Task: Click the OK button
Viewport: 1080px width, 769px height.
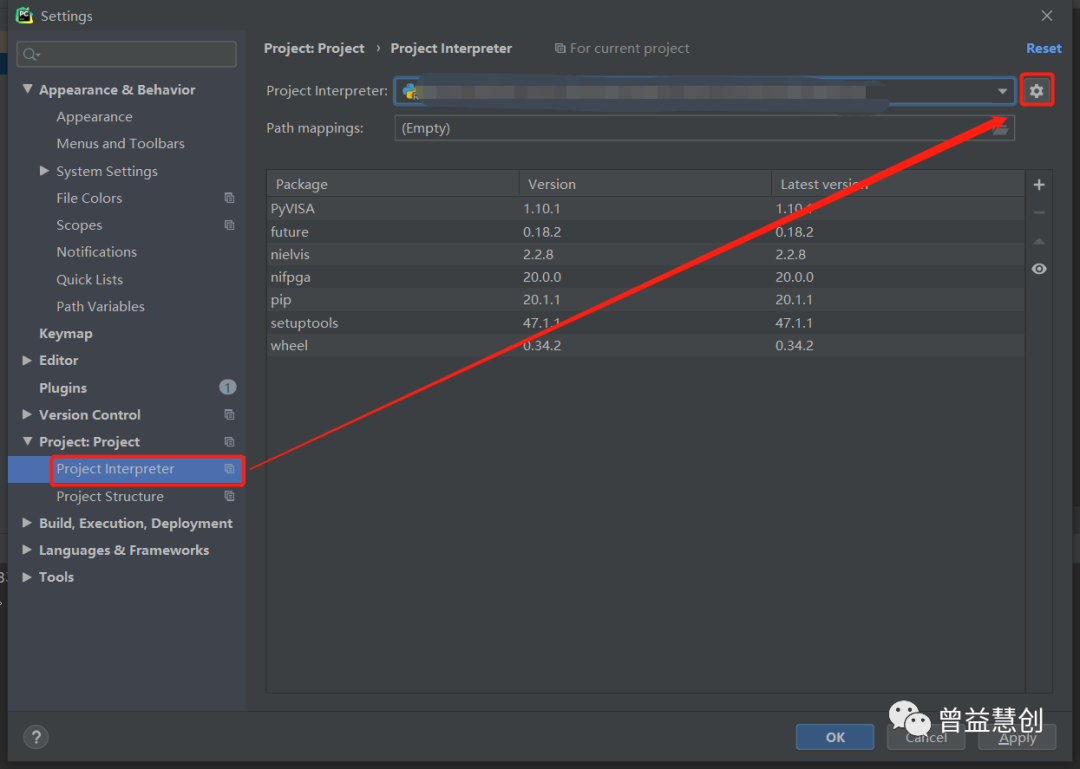Action: 835,737
